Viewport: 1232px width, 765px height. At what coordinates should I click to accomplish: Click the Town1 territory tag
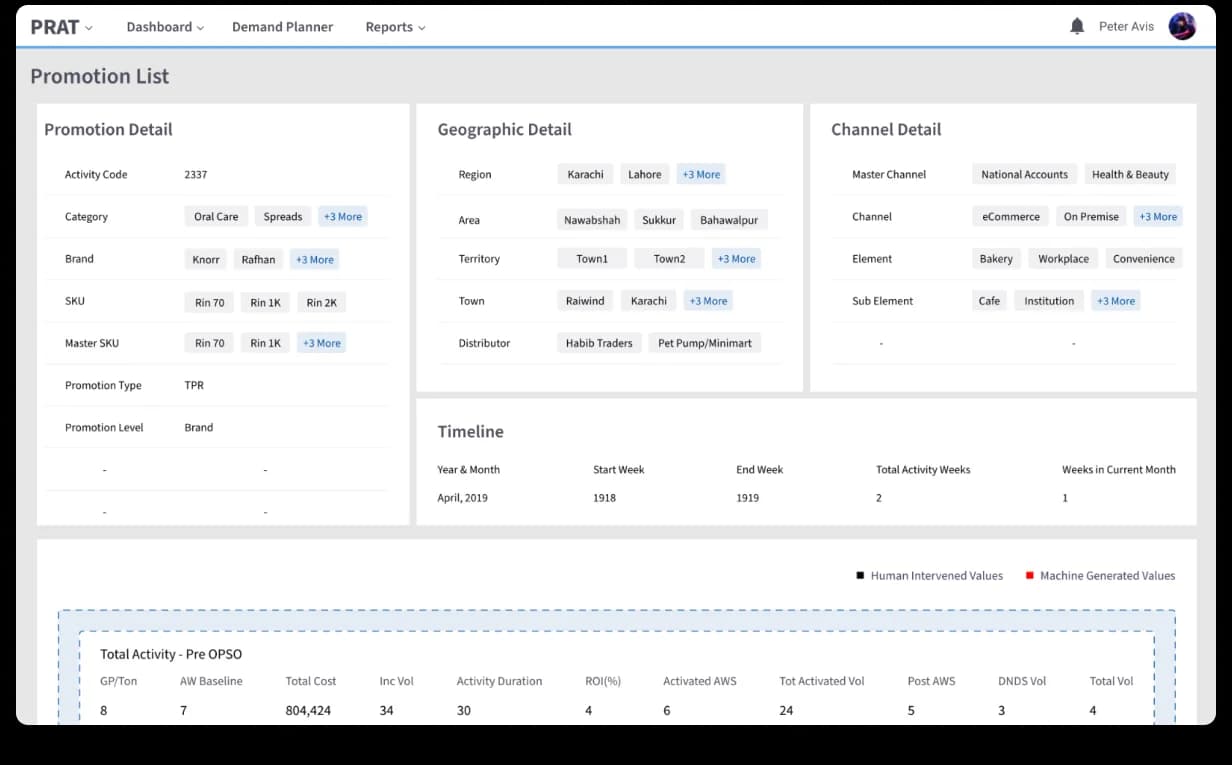click(592, 259)
